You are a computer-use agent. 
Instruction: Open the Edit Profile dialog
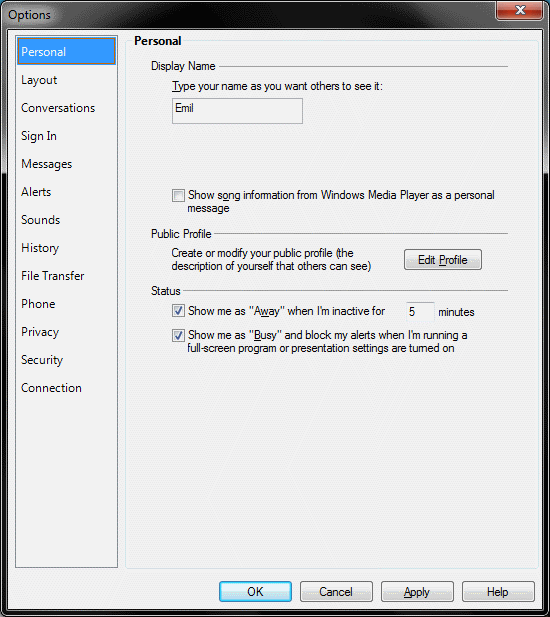pyautogui.click(x=443, y=260)
